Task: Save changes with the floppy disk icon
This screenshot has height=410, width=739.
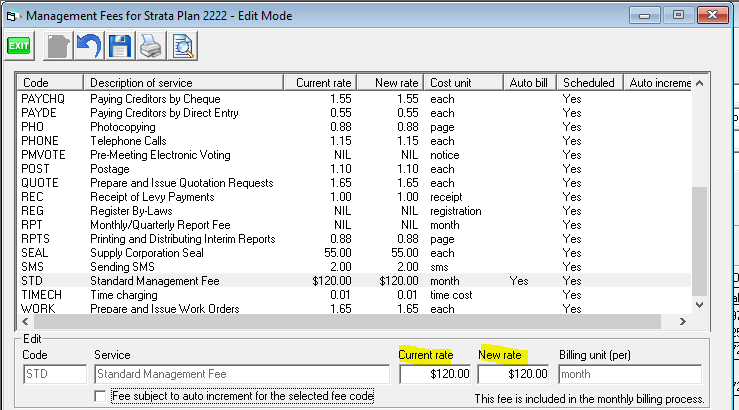Action: pyautogui.click(x=120, y=46)
